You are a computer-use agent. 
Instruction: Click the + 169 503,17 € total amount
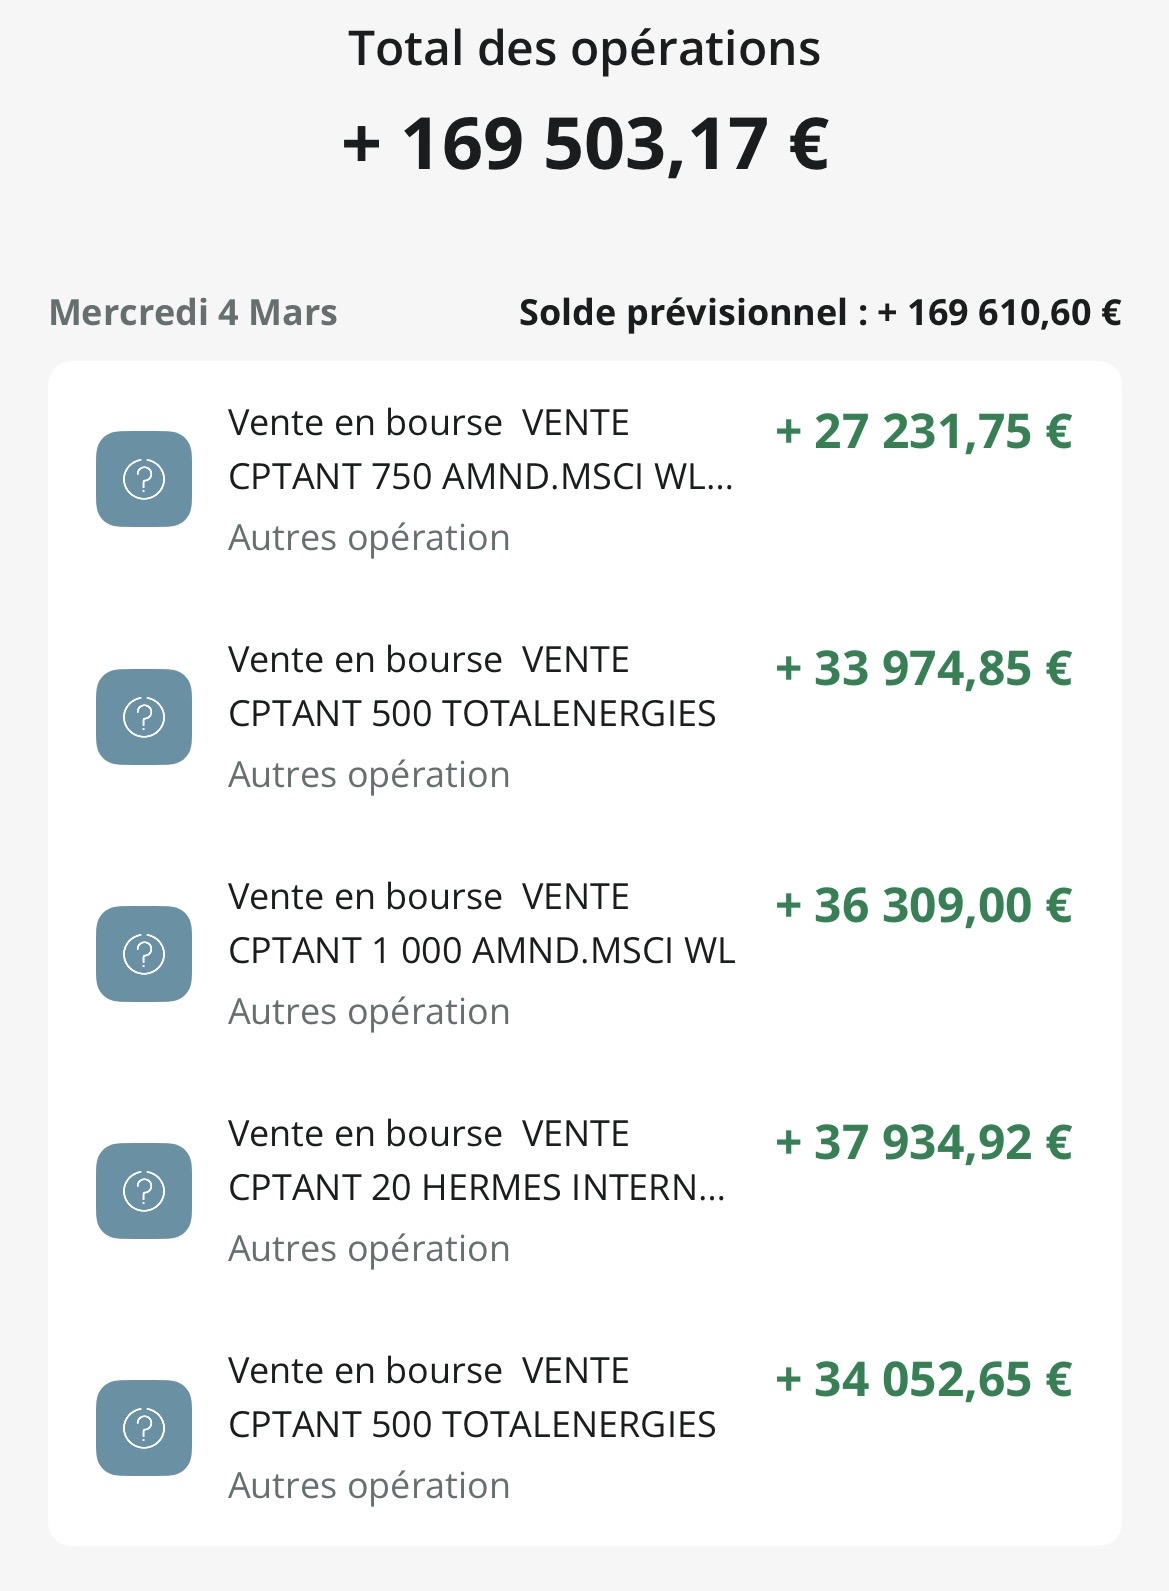click(x=585, y=144)
